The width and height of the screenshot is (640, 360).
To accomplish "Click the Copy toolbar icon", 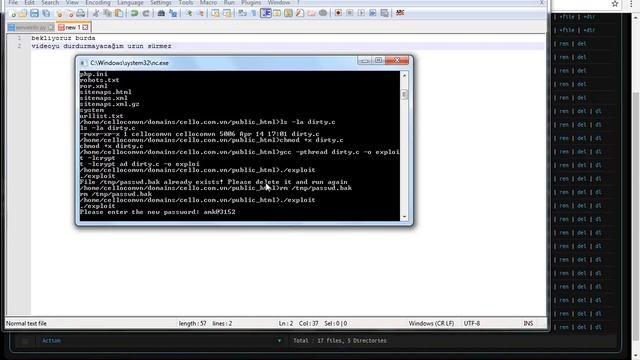I will pos(107,13).
